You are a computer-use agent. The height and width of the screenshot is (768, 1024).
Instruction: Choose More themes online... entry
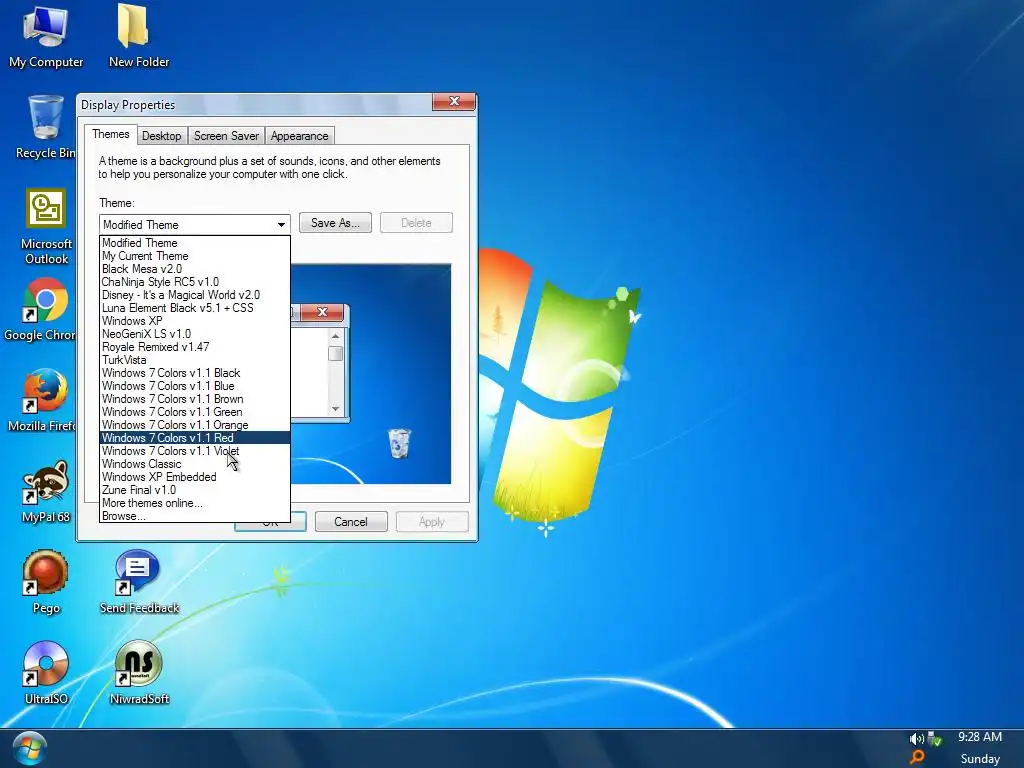tap(195, 503)
